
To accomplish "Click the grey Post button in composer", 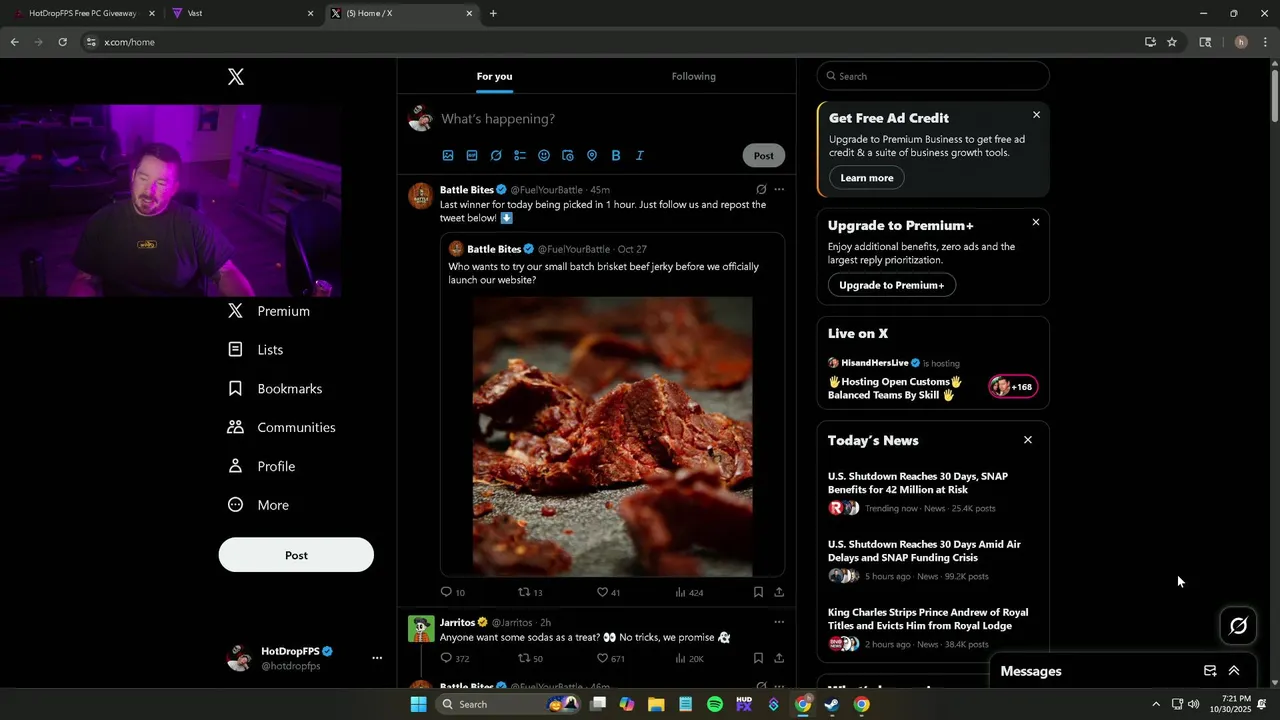I will point(764,156).
